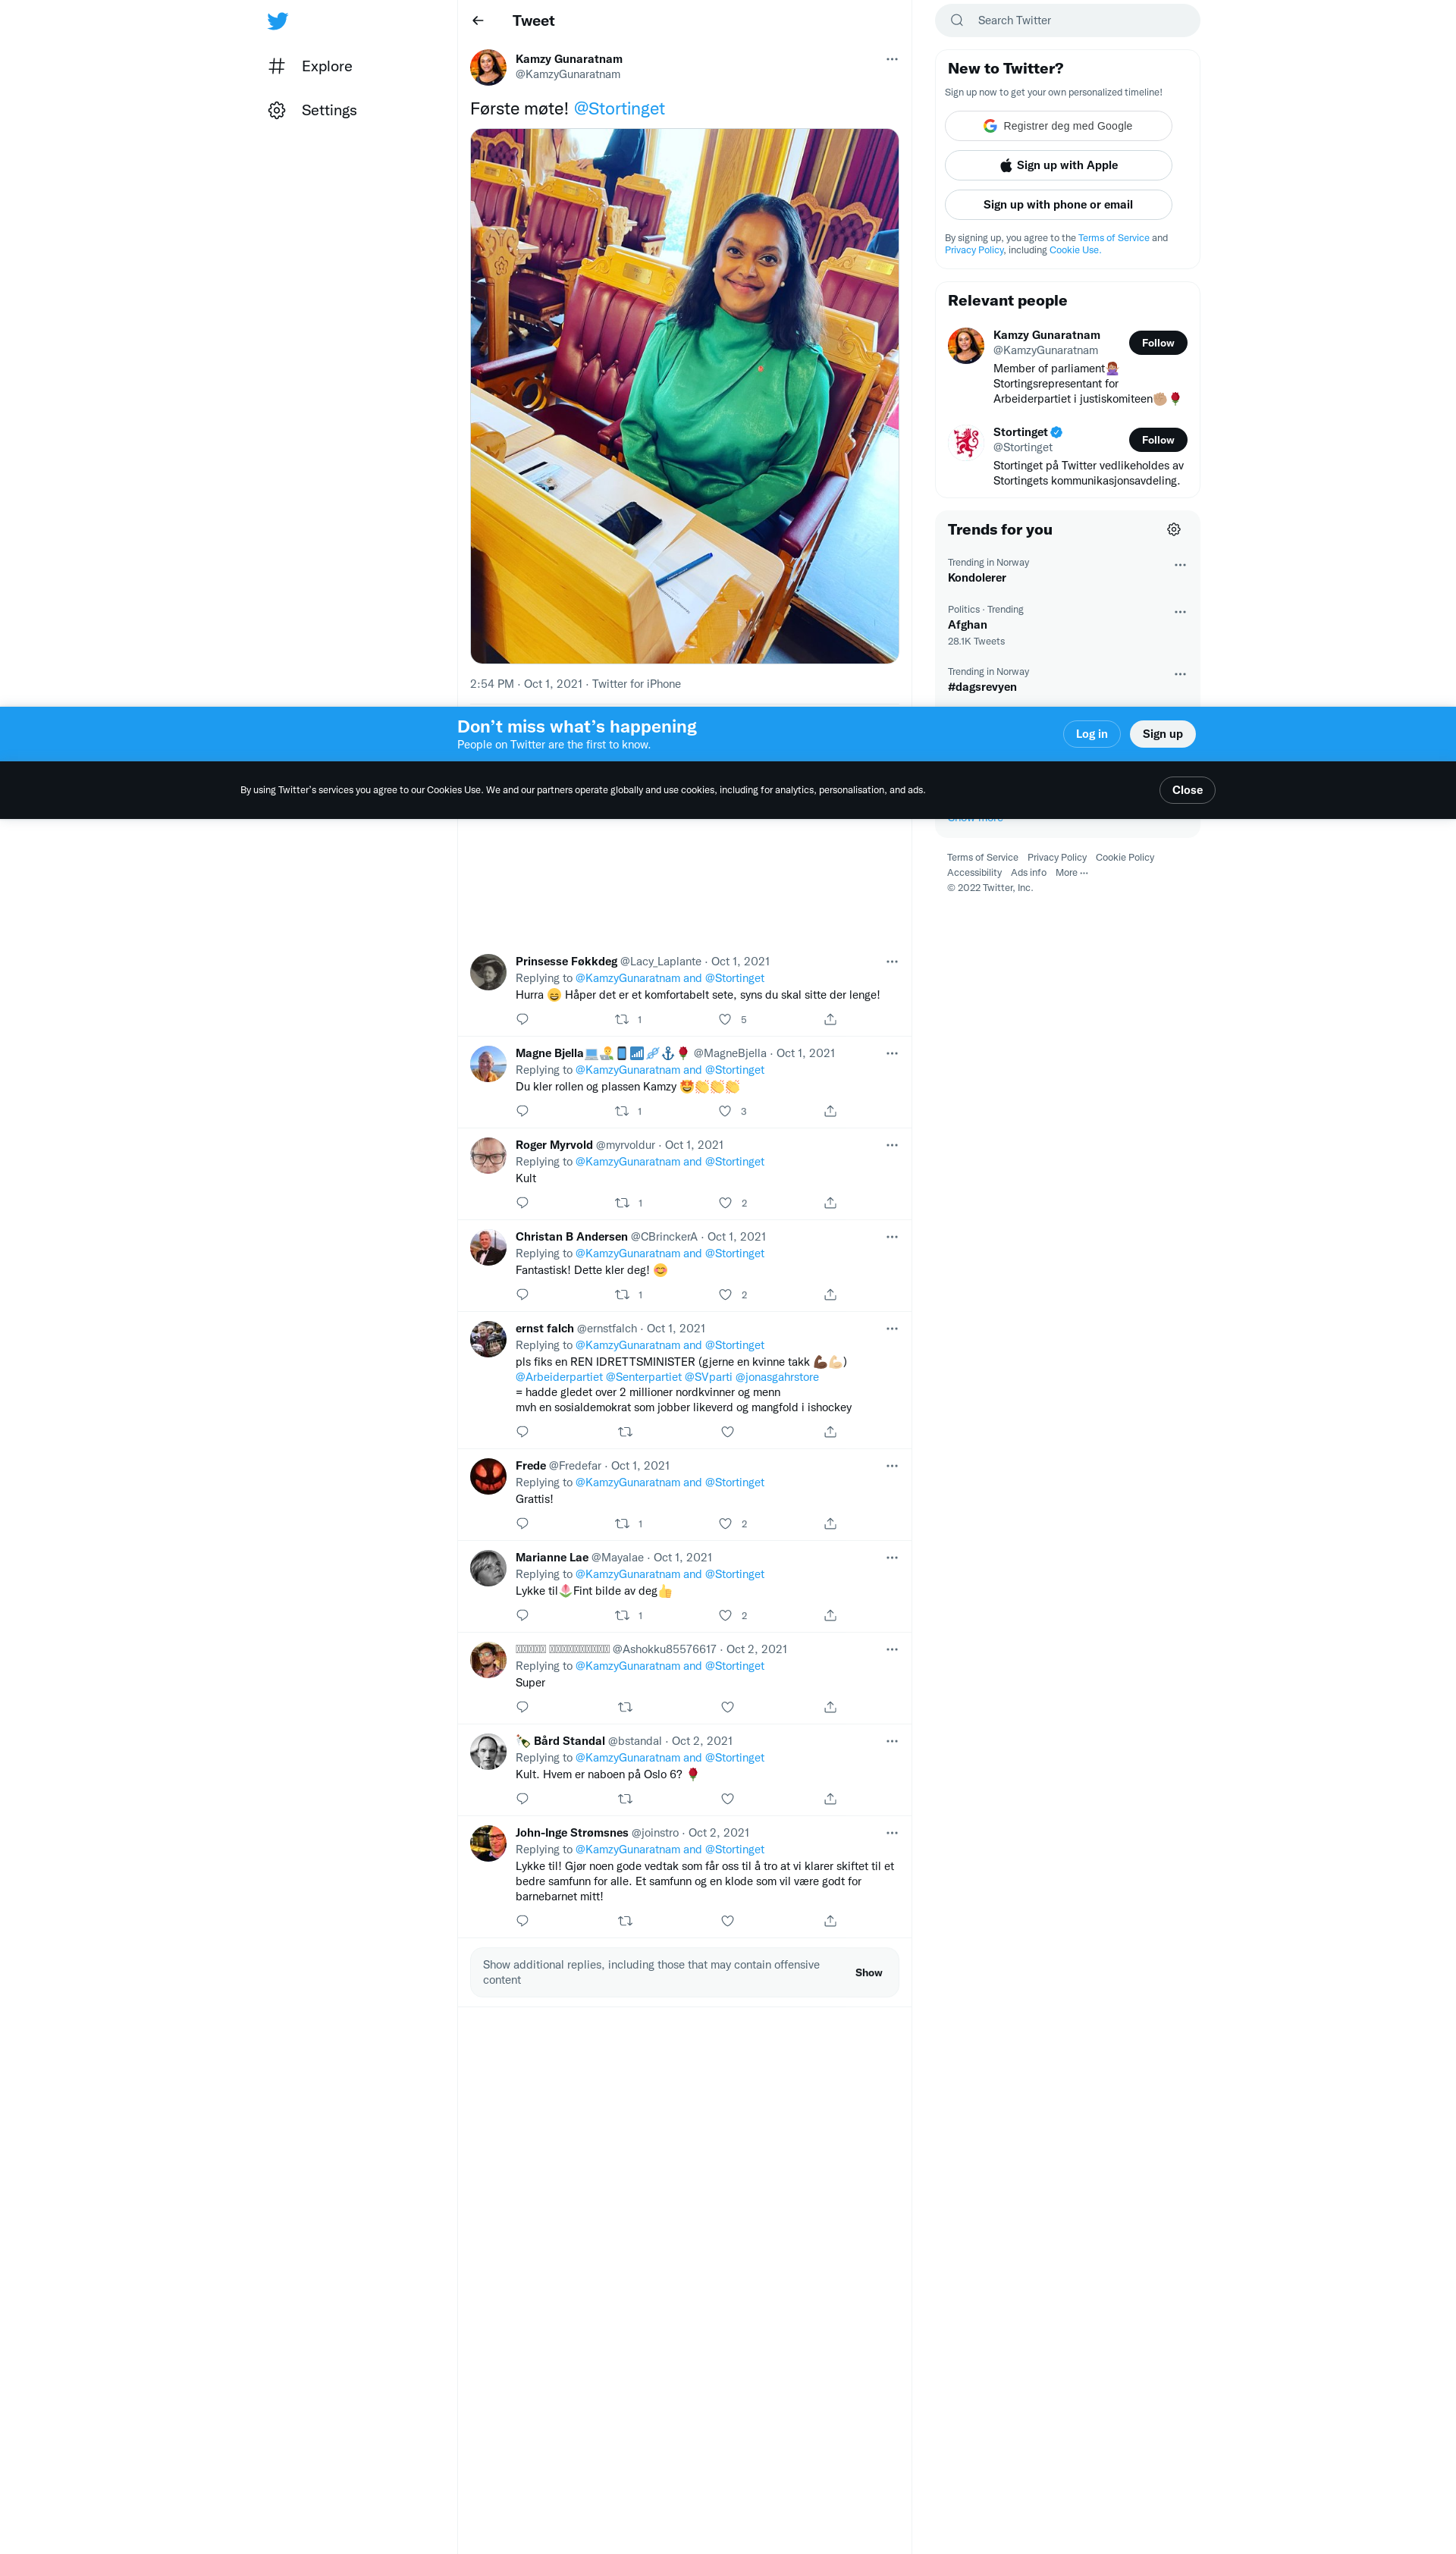1456x2554 pixels.
Task: Open the tweet's photo
Action: (684, 396)
